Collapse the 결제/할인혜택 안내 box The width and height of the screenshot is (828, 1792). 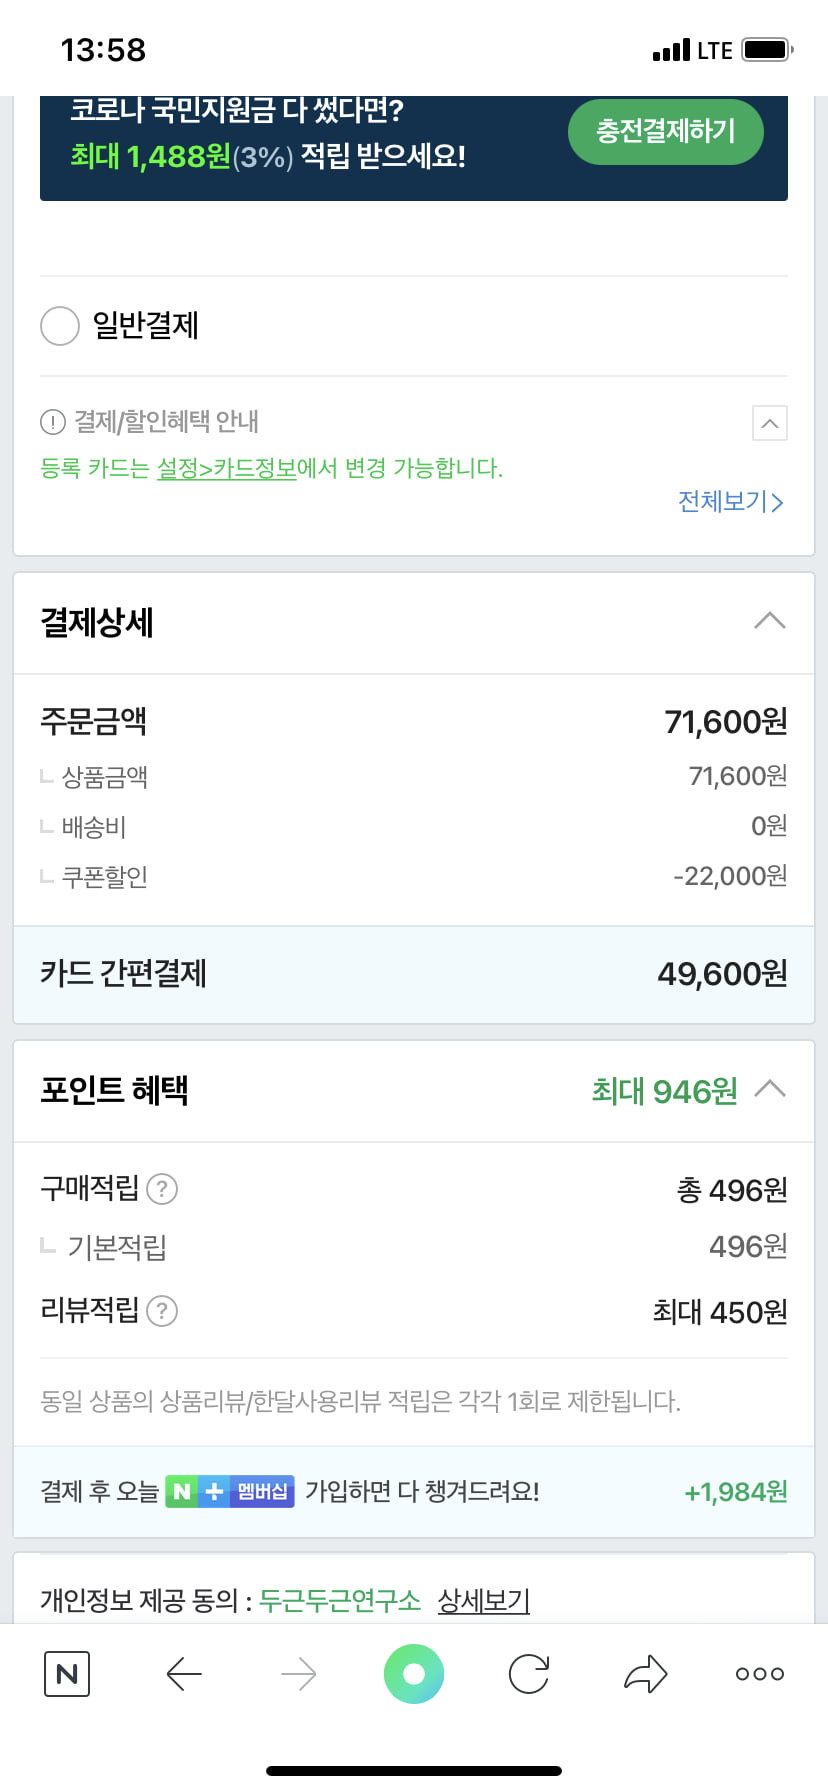coord(770,423)
